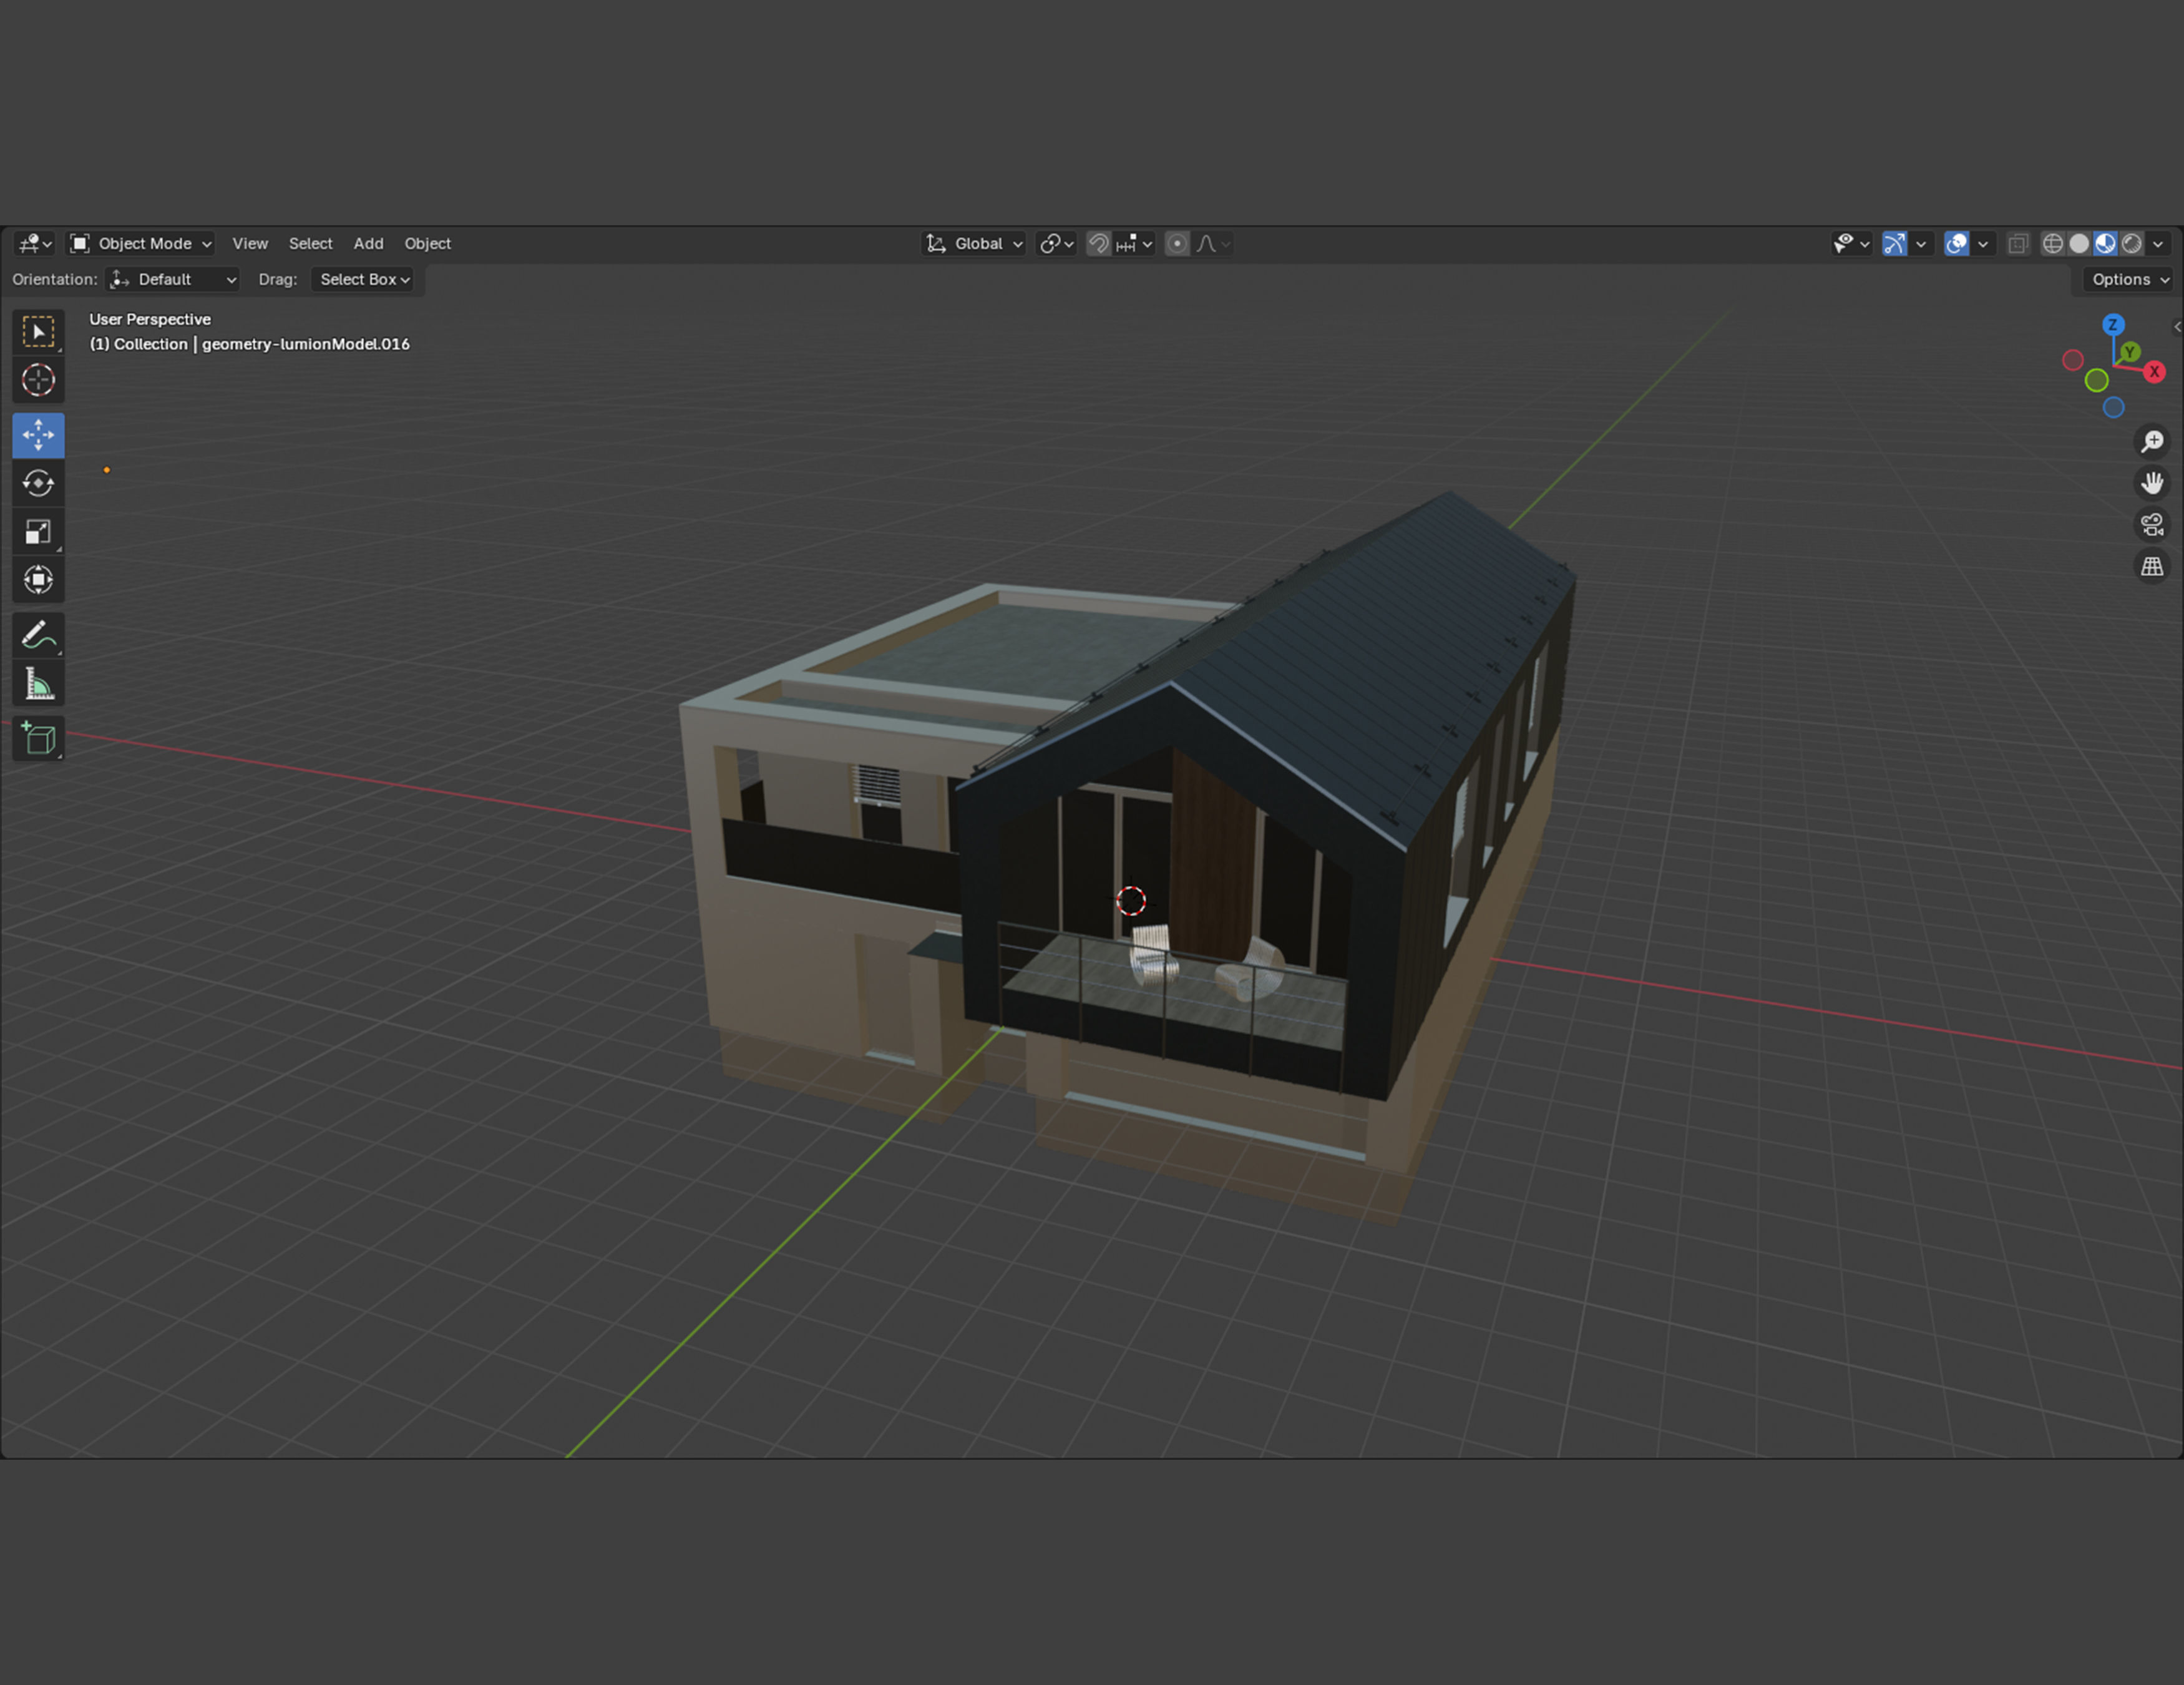Image resolution: width=2184 pixels, height=1685 pixels.
Task: Click the 3D cursor on the model
Action: pos(1131,901)
